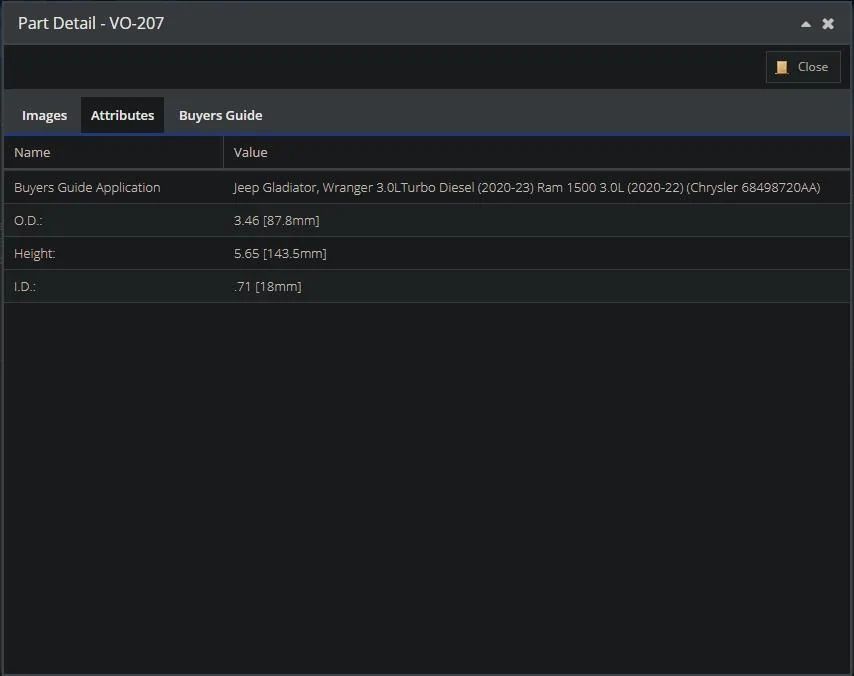Sort by the Name column header
Screen dimensions: 854x676
point(113,152)
